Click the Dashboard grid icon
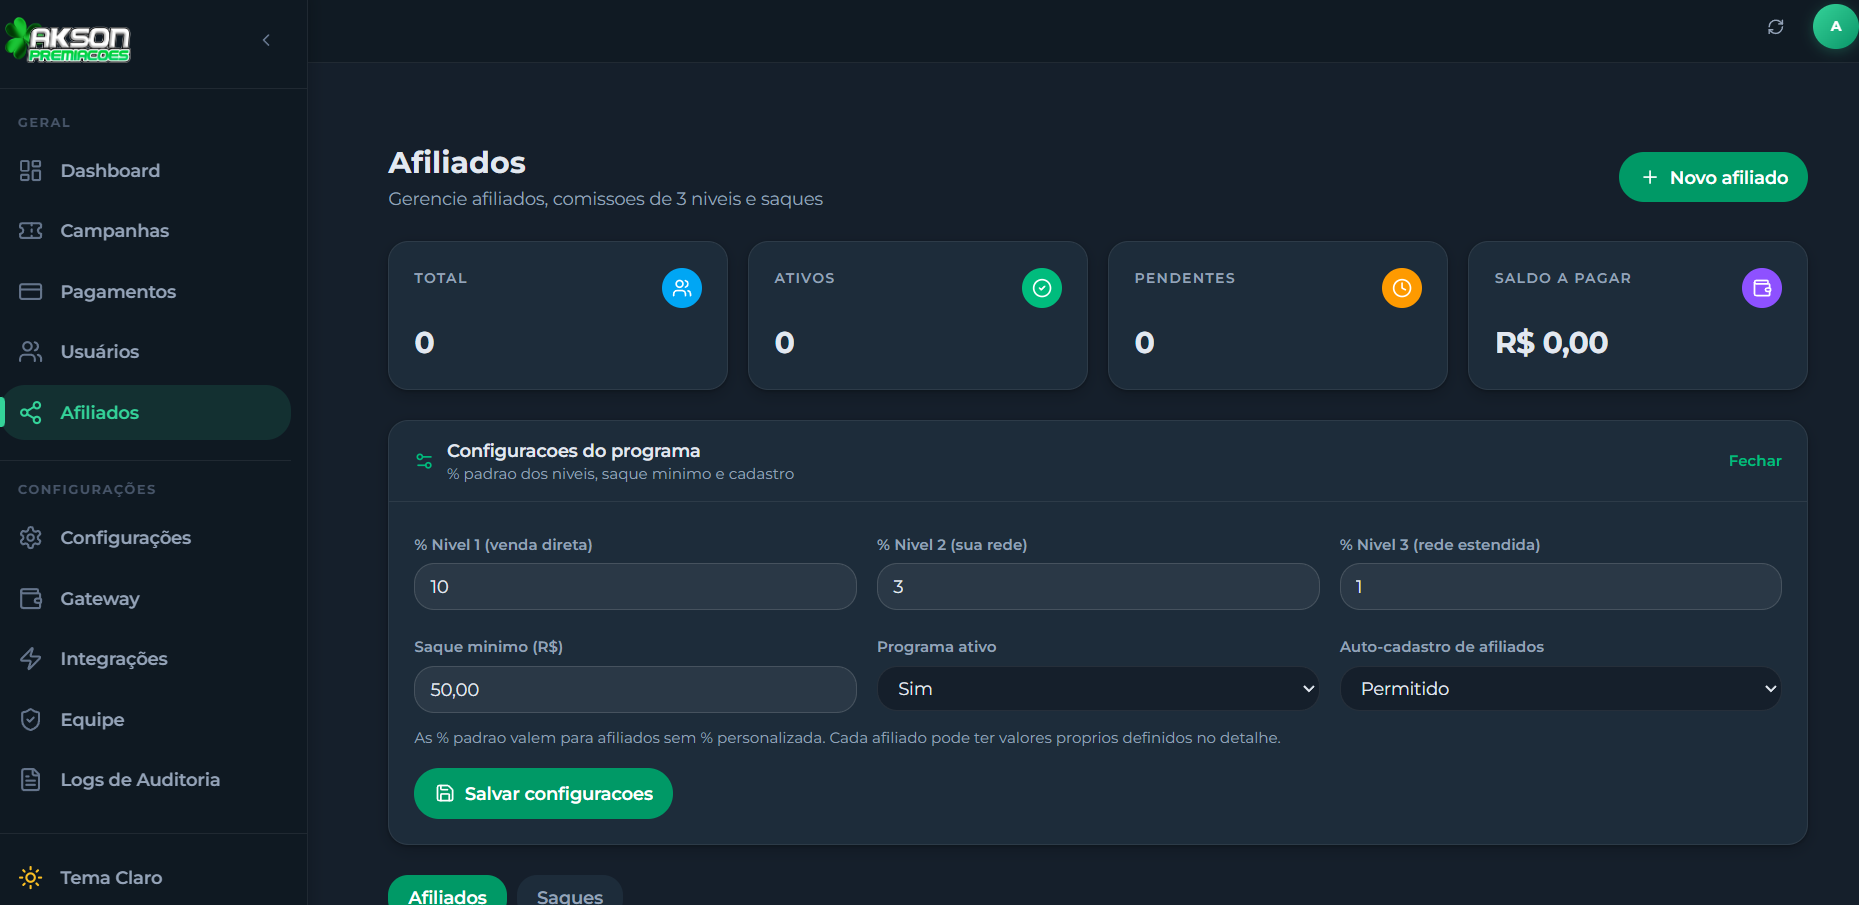The height and width of the screenshot is (905, 1859). point(31,170)
